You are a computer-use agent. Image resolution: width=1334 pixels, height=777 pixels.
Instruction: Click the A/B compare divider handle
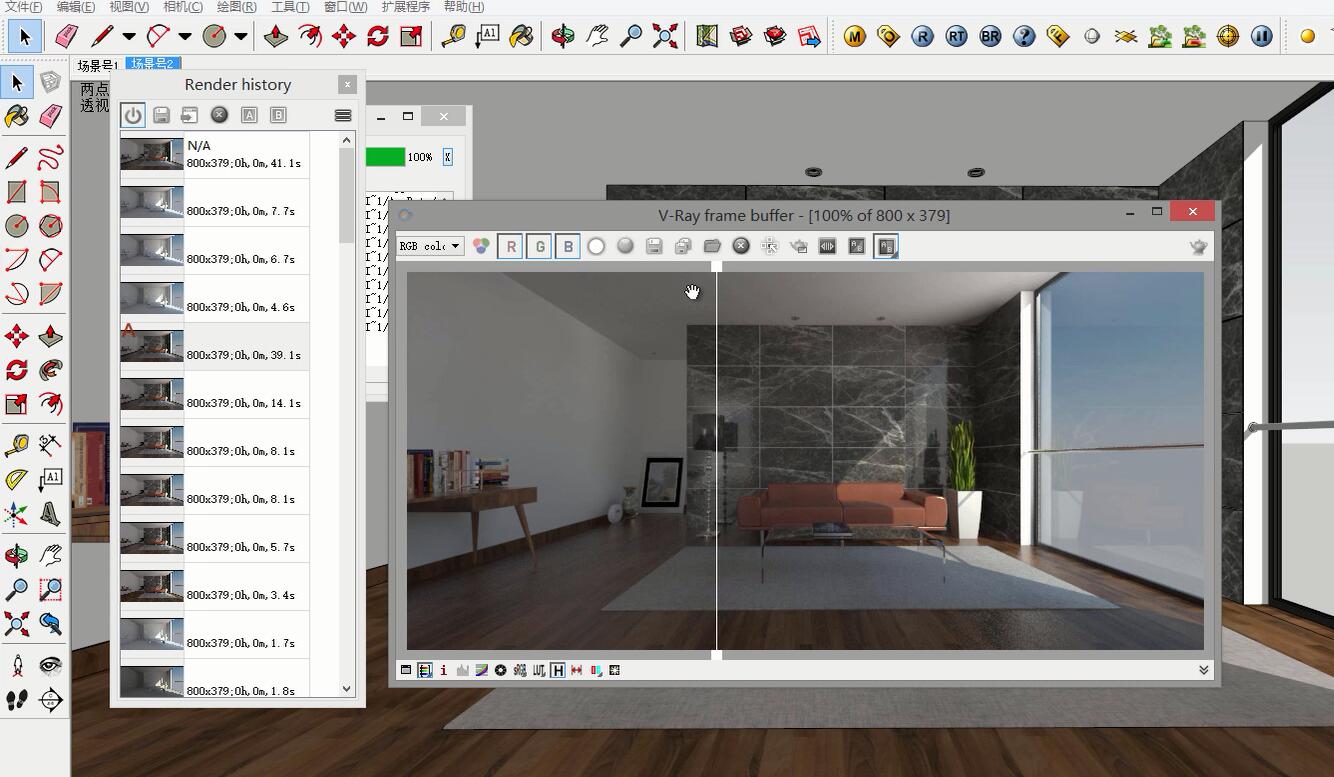(x=716, y=266)
